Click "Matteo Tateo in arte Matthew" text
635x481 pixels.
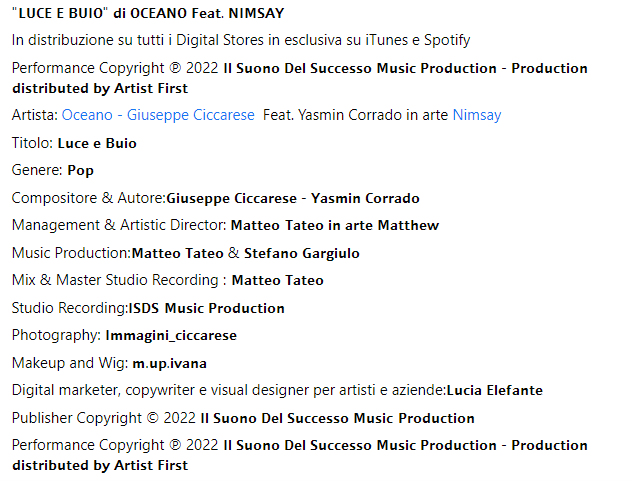[334, 225]
